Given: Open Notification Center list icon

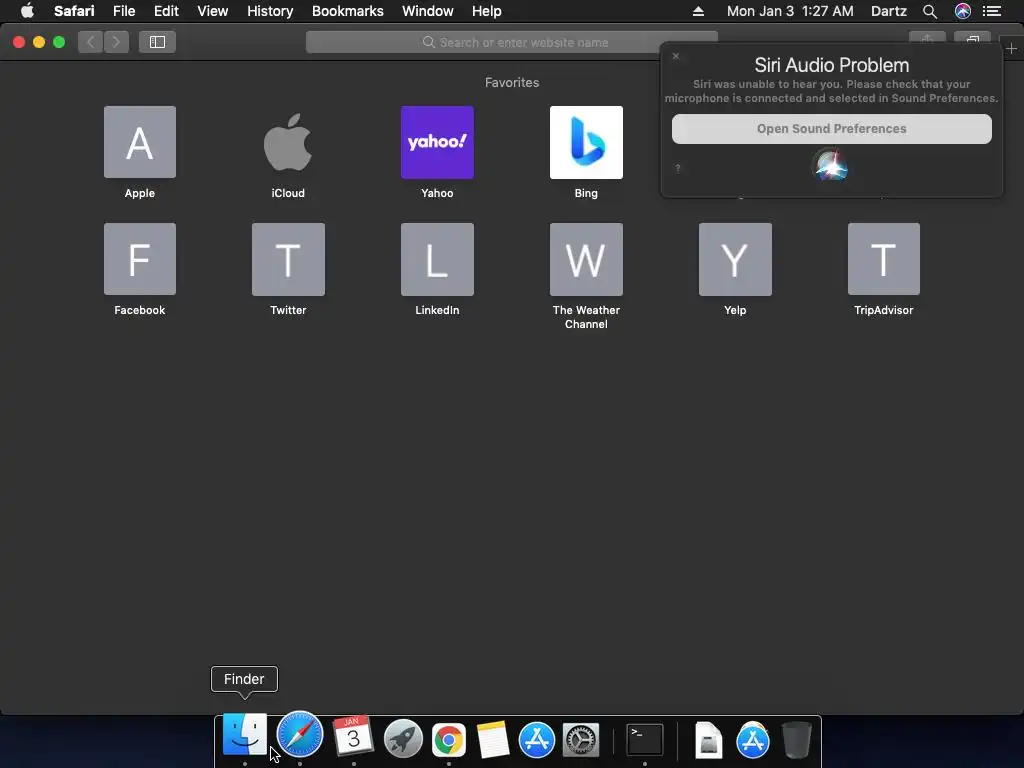Looking at the screenshot, I should pyautogui.click(x=992, y=11).
